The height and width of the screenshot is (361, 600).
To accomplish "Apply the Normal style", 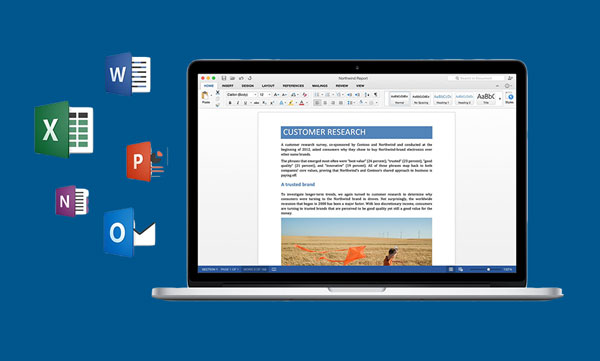I will 399,98.
